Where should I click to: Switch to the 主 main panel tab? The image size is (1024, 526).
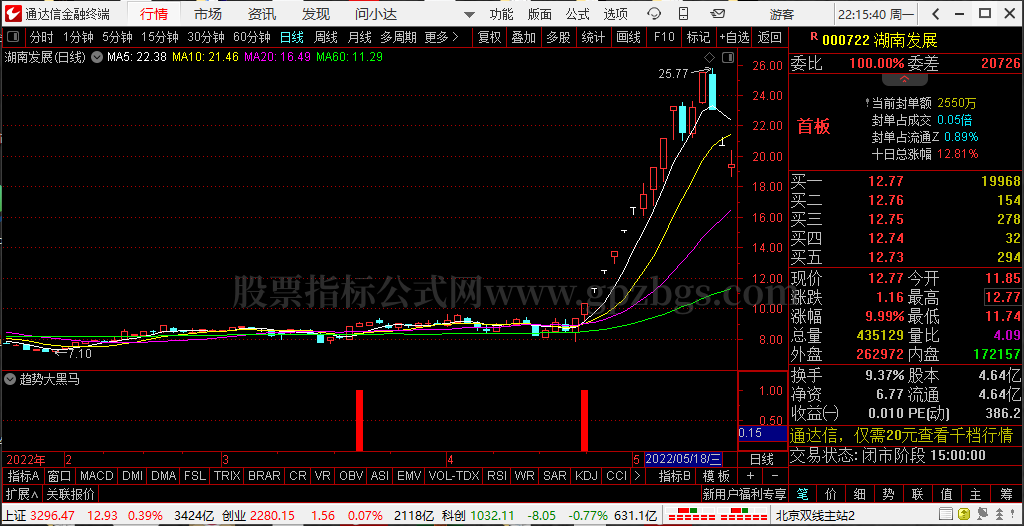tap(975, 493)
